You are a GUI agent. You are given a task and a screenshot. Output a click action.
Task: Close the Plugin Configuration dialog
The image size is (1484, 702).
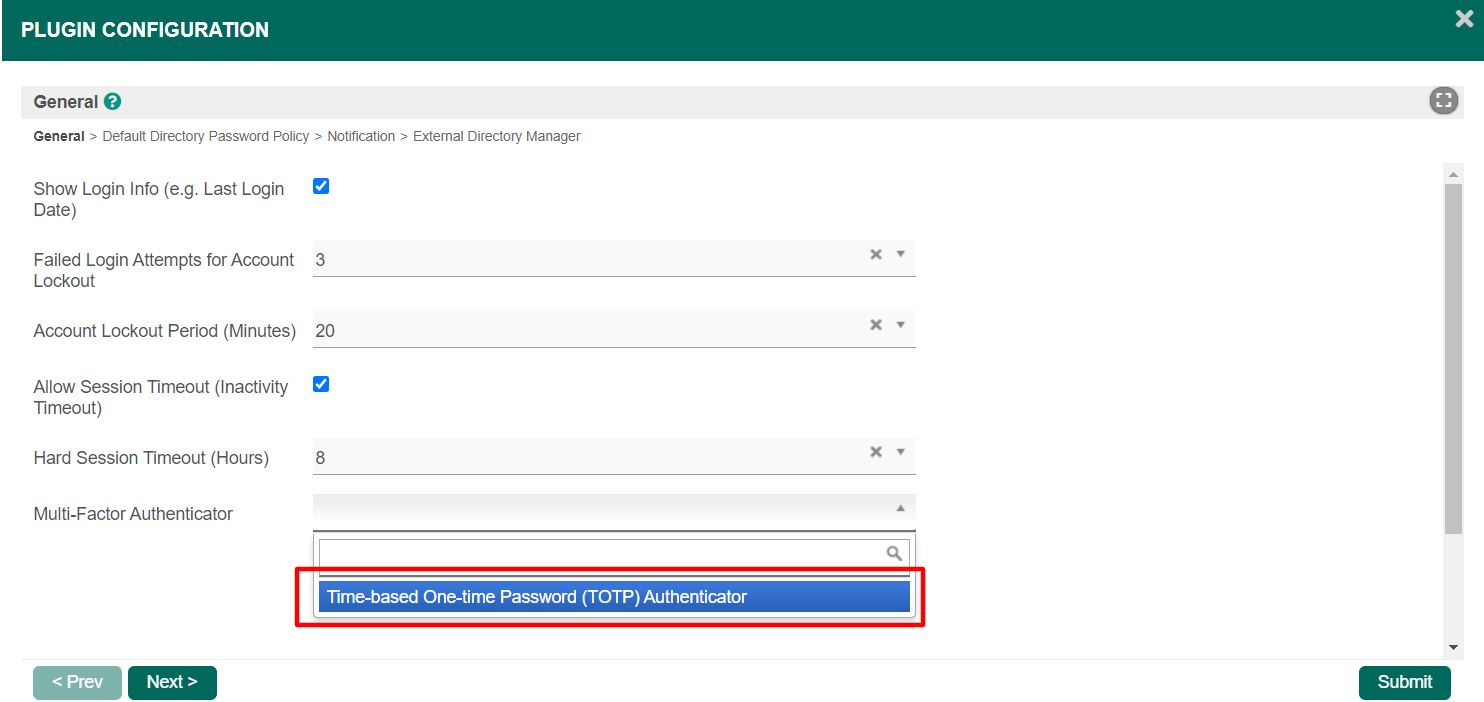pos(1464,19)
